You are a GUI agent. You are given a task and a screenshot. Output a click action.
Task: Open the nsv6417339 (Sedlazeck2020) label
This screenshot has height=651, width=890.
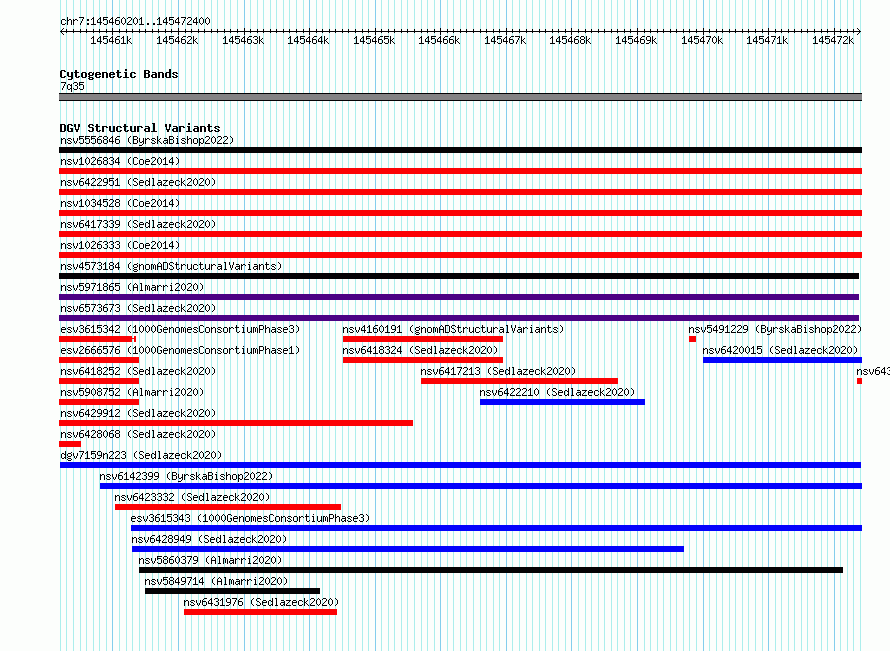pyautogui.click(x=138, y=224)
